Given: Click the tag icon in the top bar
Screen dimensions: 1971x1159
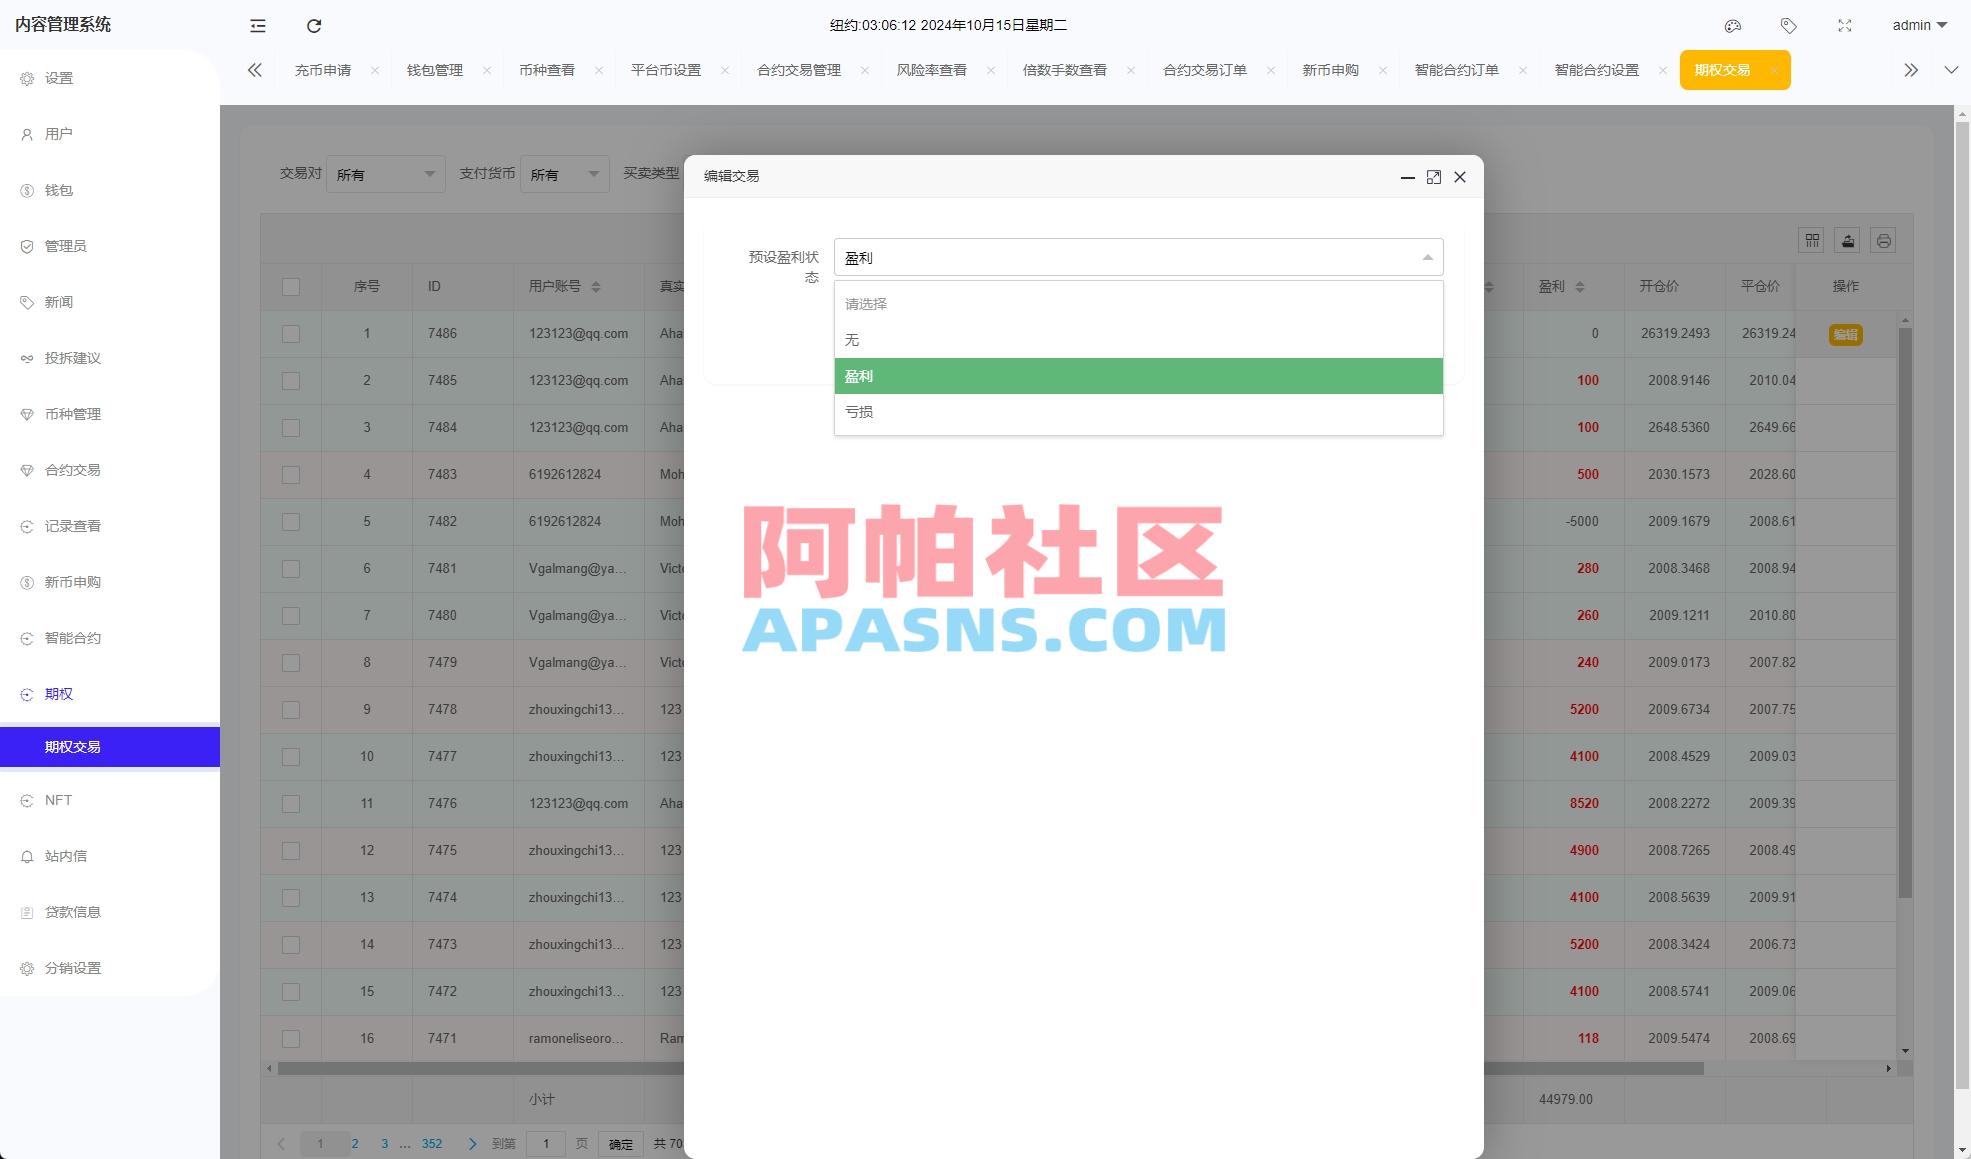Looking at the screenshot, I should tap(1789, 26).
